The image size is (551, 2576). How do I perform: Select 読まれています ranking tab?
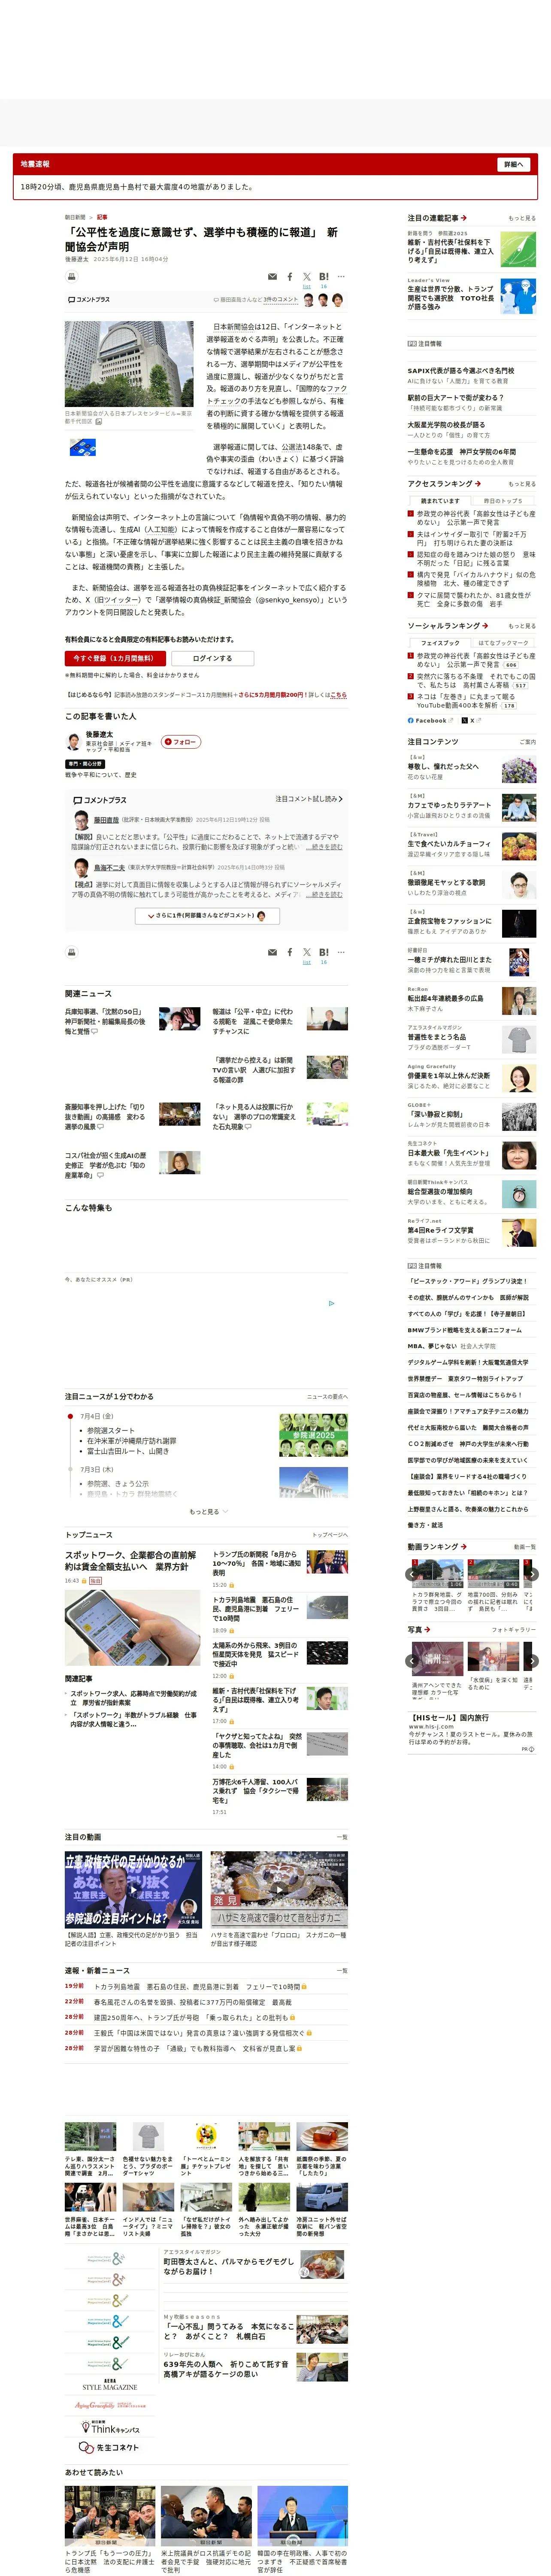(440, 501)
